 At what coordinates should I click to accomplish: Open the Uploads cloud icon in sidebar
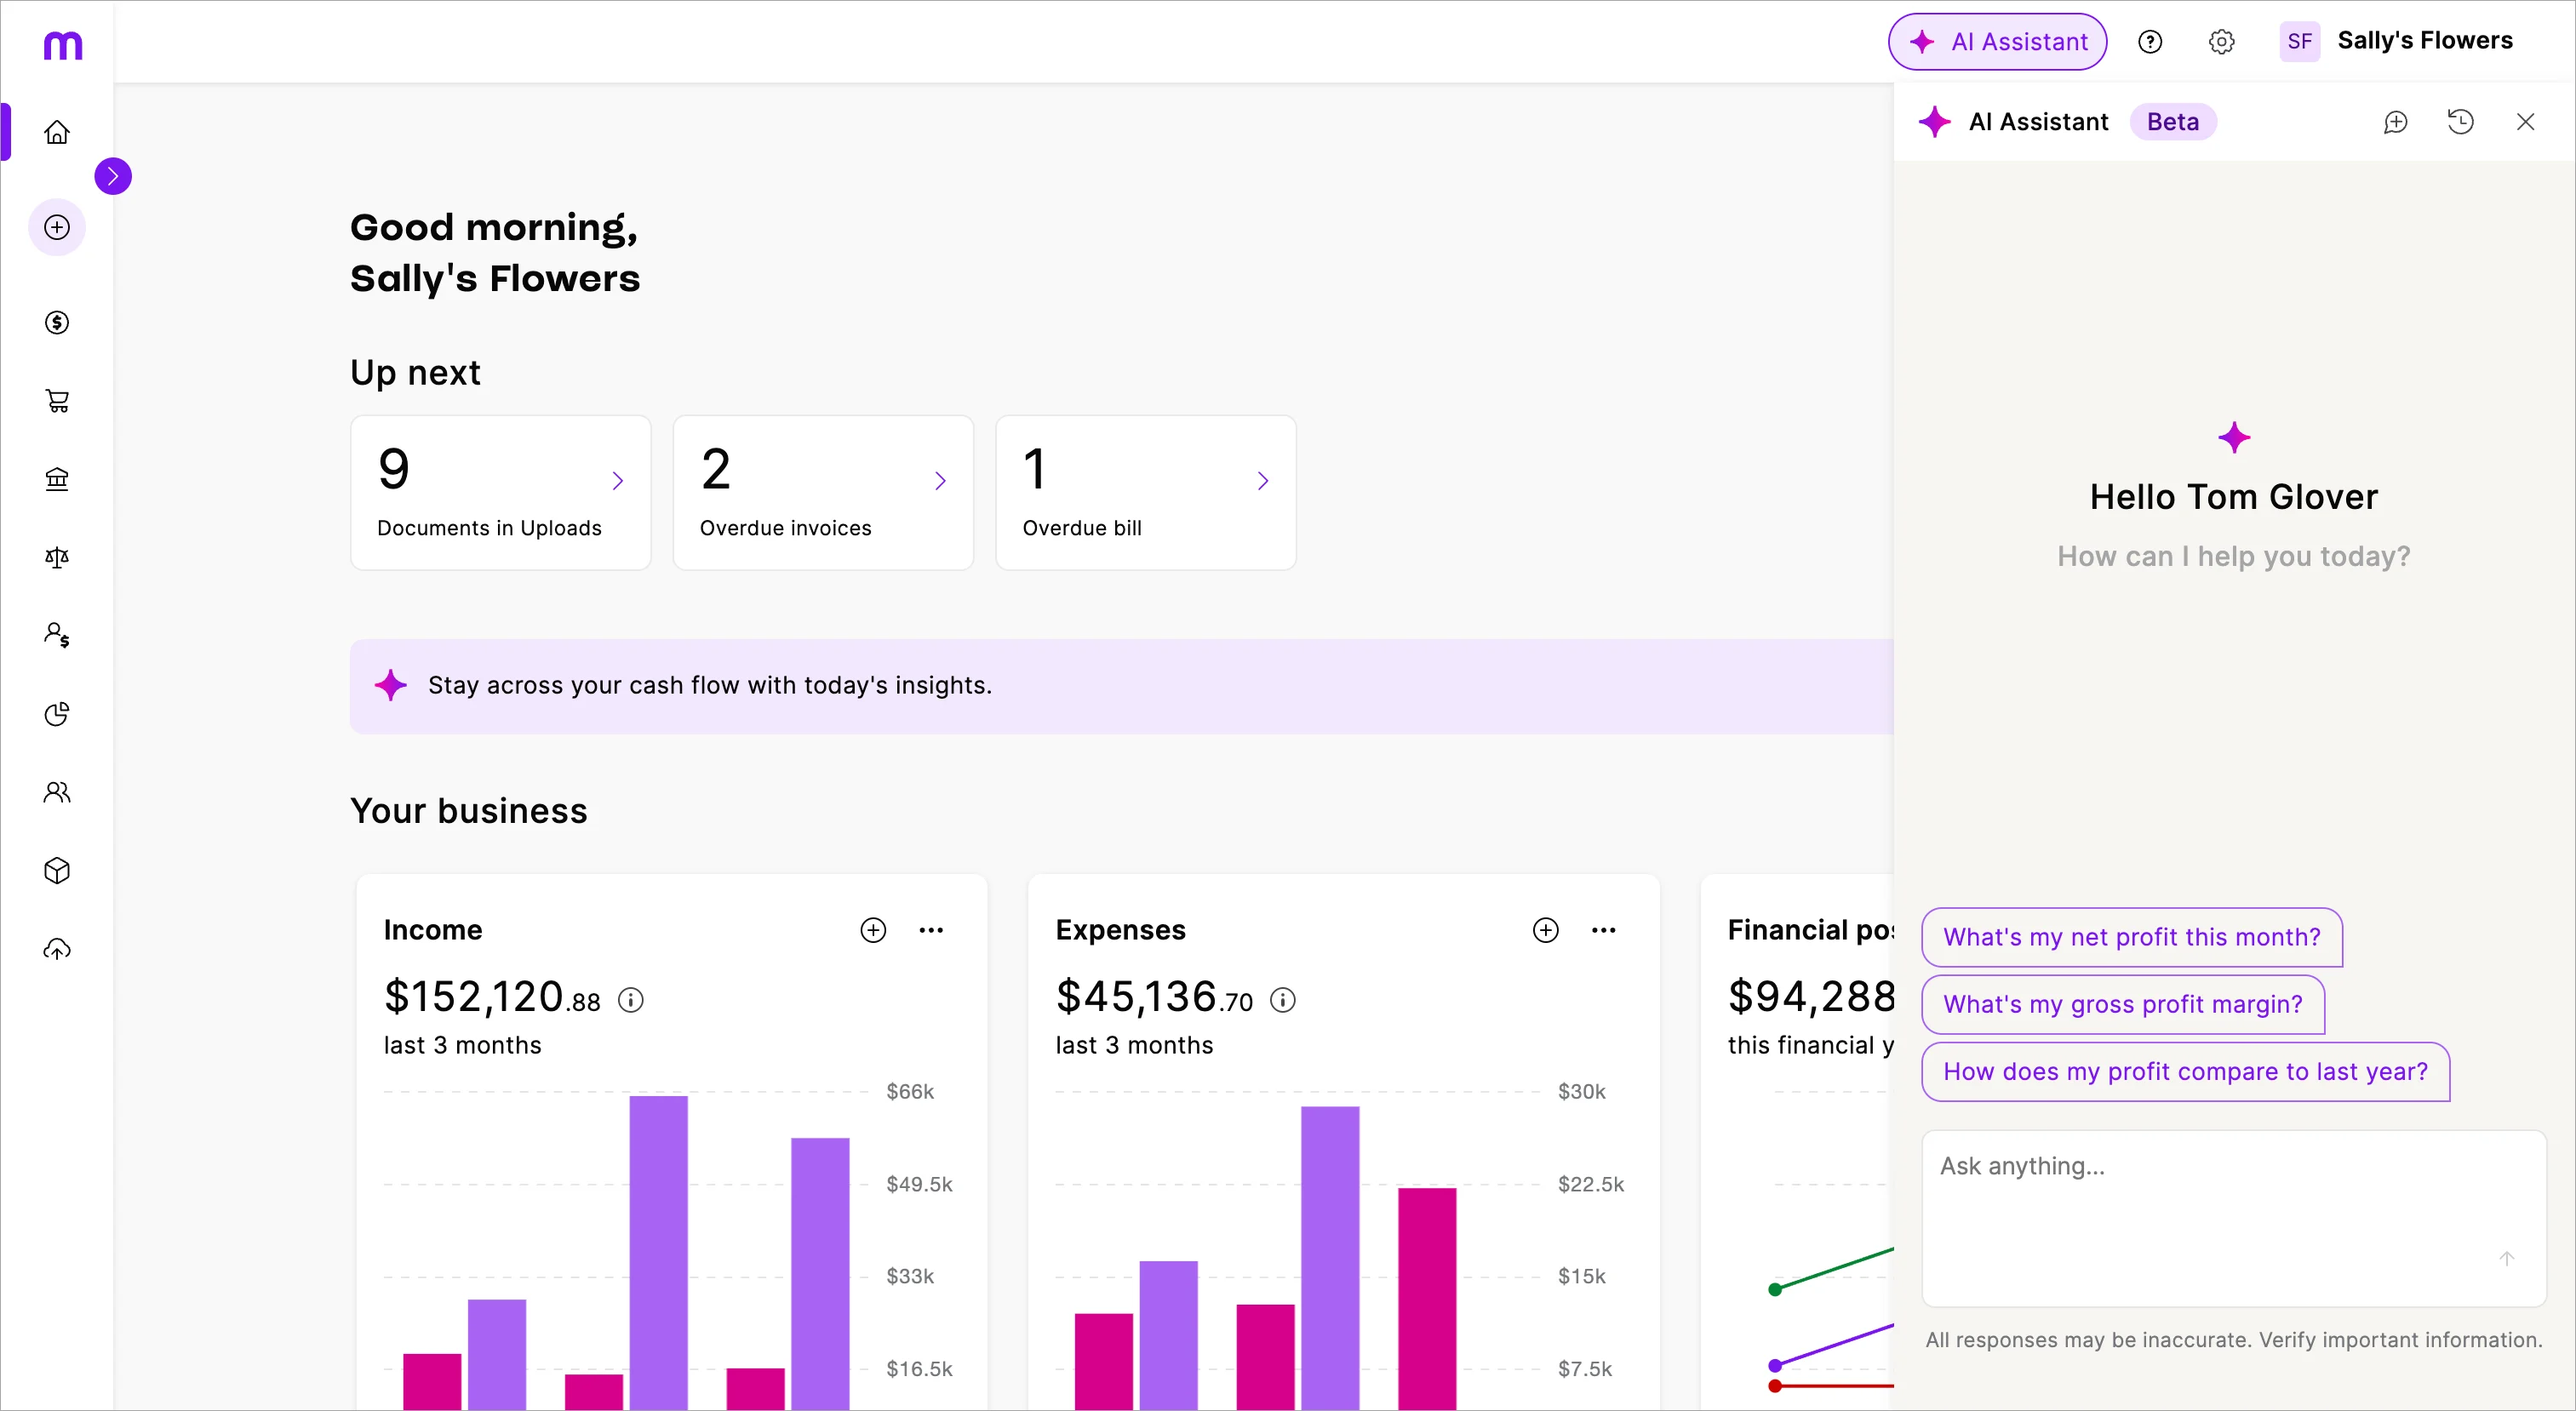pyautogui.click(x=57, y=949)
